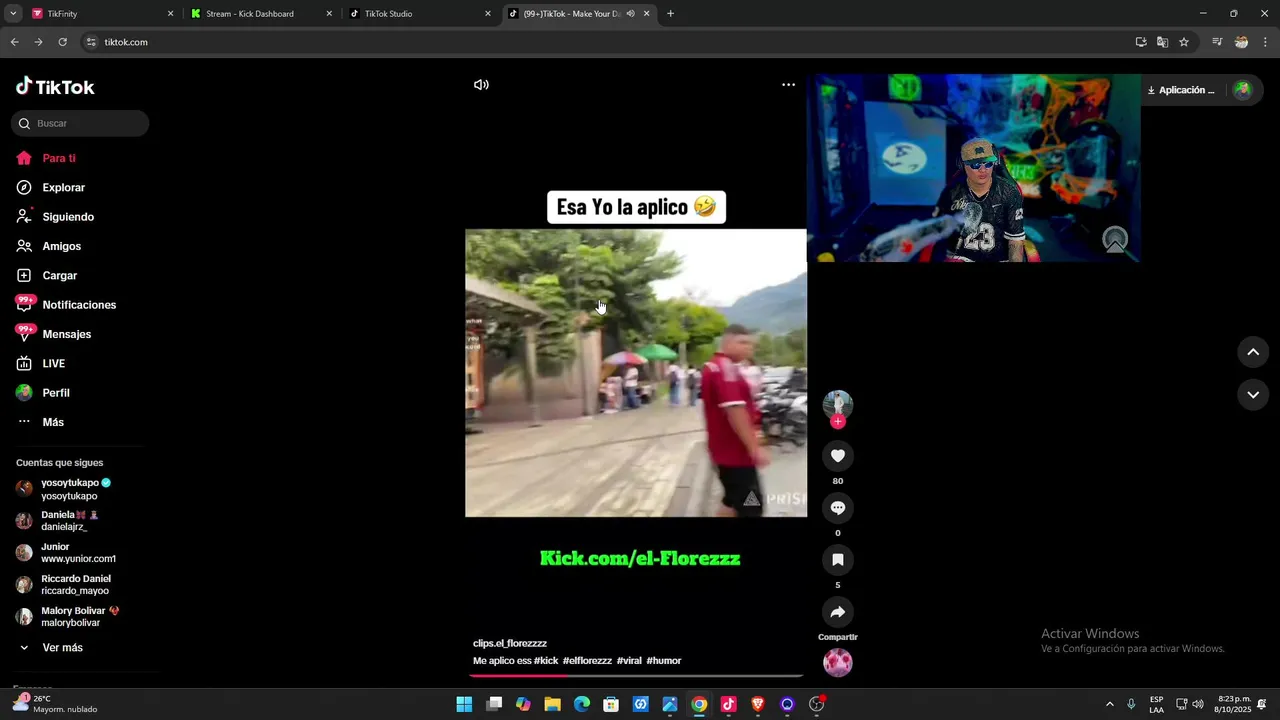1280x720 pixels.
Task: Show hidden system tray icons
Action: pyautogui.click(x=1109, y=704)
